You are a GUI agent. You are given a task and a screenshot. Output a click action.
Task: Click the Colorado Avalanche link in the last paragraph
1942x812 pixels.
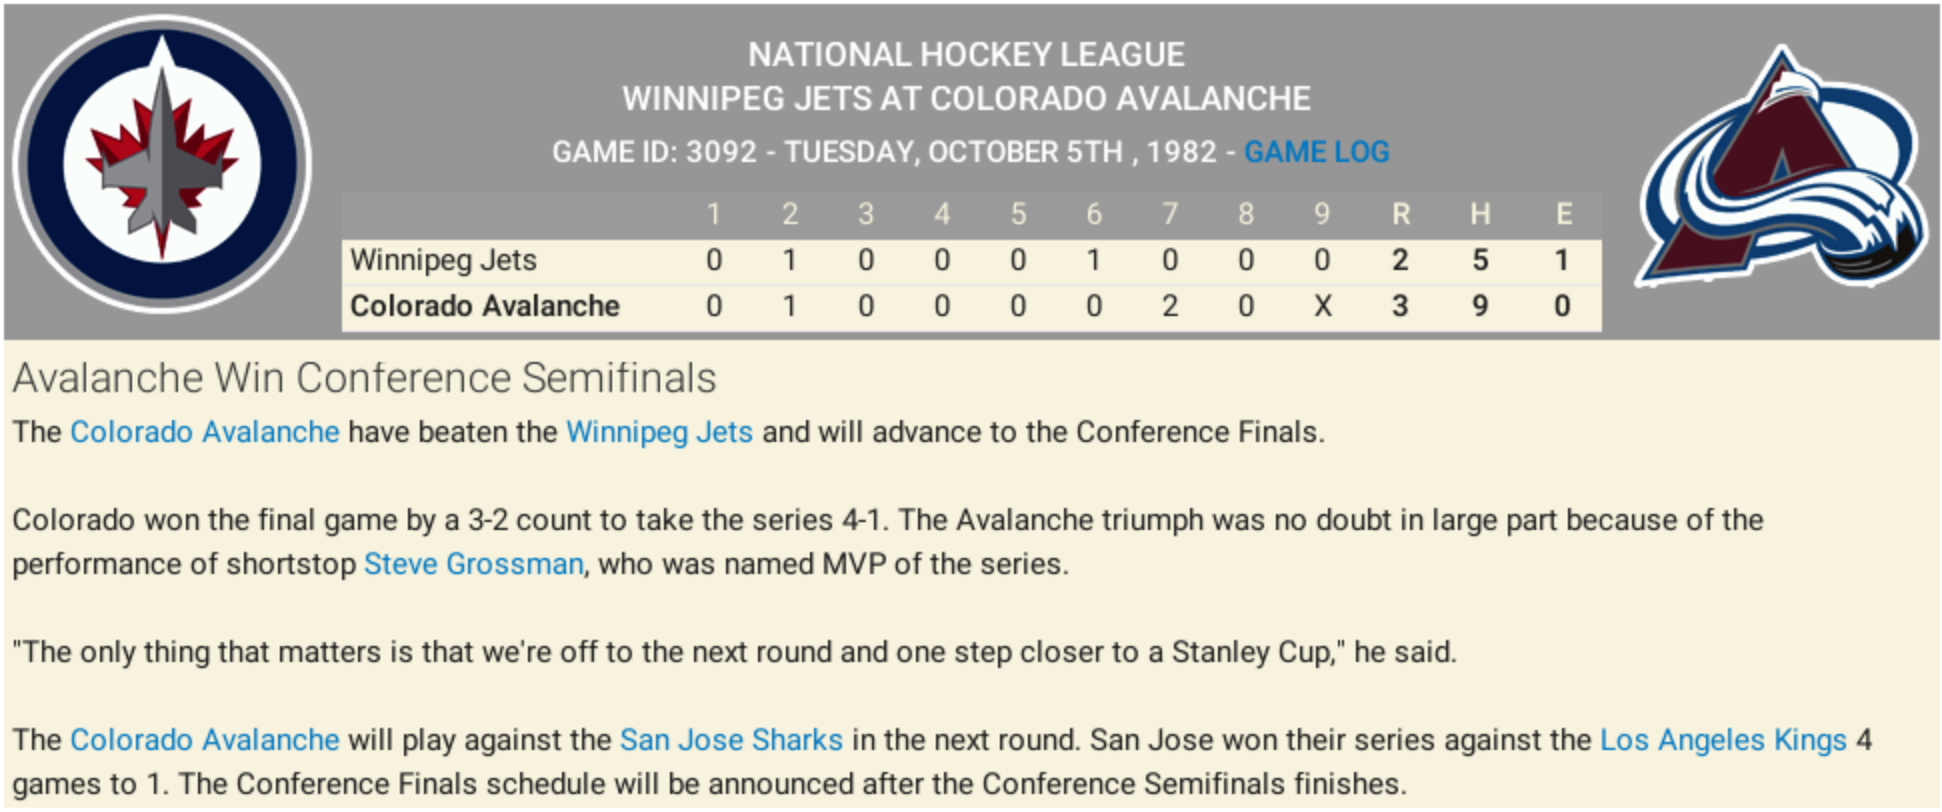pos(205,740)
